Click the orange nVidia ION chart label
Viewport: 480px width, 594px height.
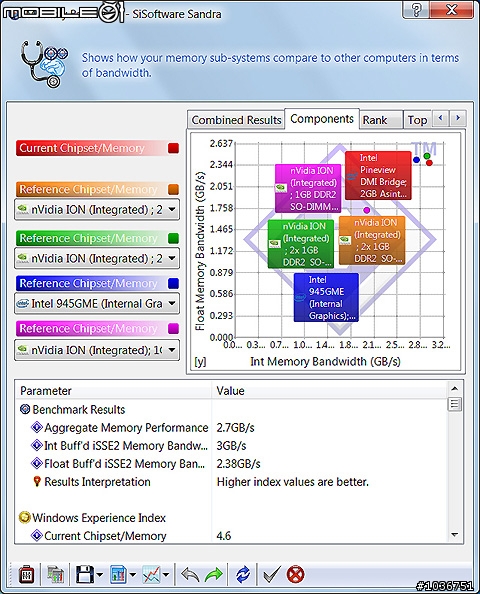pos(372,241)
